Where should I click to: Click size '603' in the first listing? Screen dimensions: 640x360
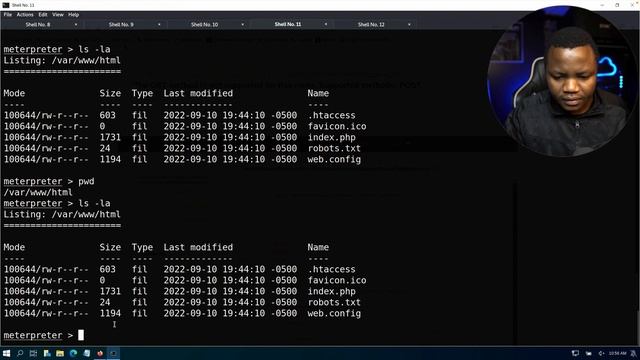coord(107,116)
